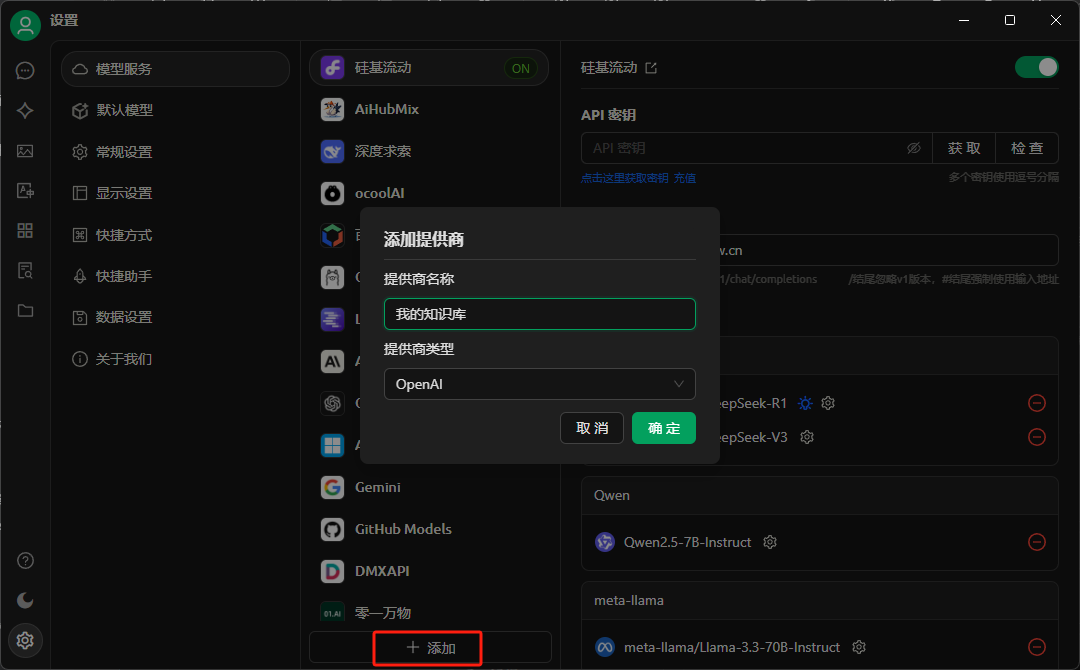Open settings gear for Qwen2.5-7B-Instruct
Screen dimensions: 1080x670
point(770,542)
